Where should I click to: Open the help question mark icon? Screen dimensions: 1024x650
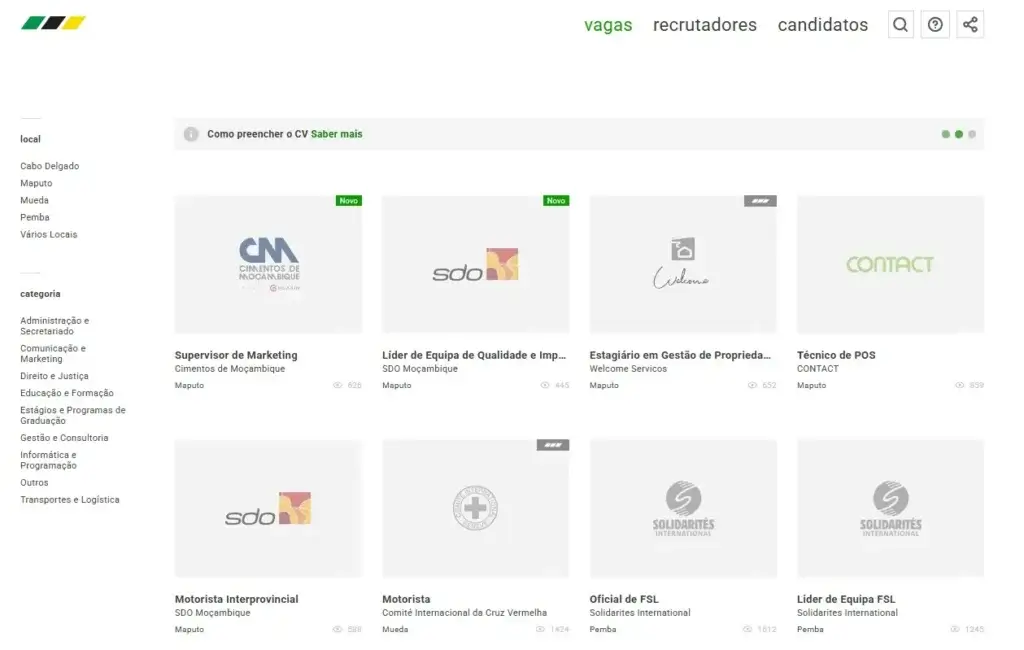pyautogui.click(x=935, y=25)
